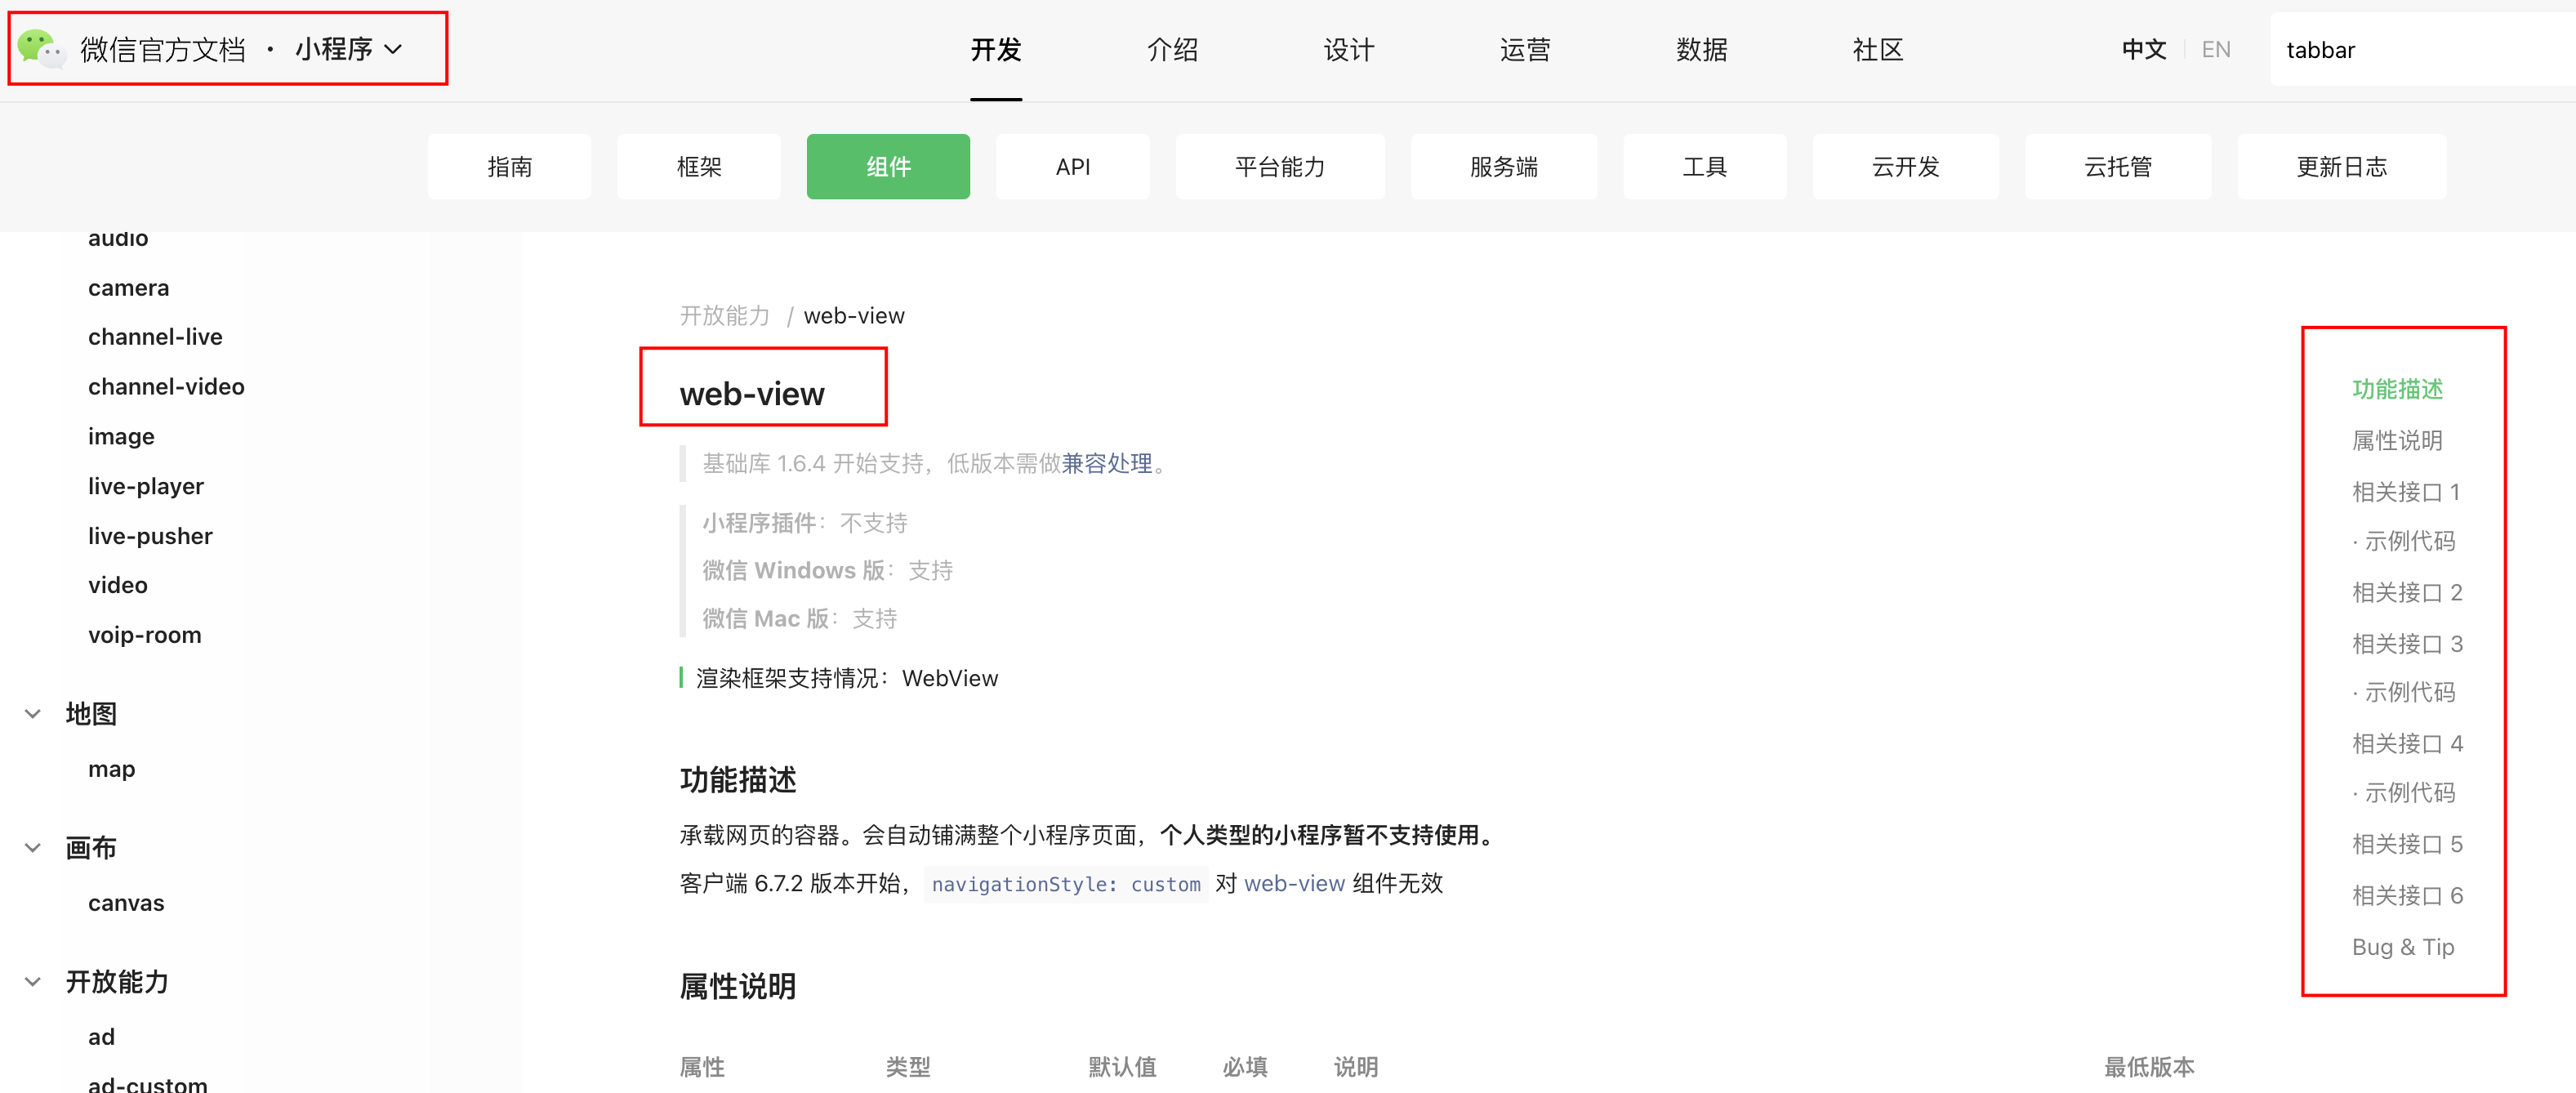Screen dimensions: 2576x1093
Task: Open the 社区 top navigation tab
Action: click(1877, 50)
